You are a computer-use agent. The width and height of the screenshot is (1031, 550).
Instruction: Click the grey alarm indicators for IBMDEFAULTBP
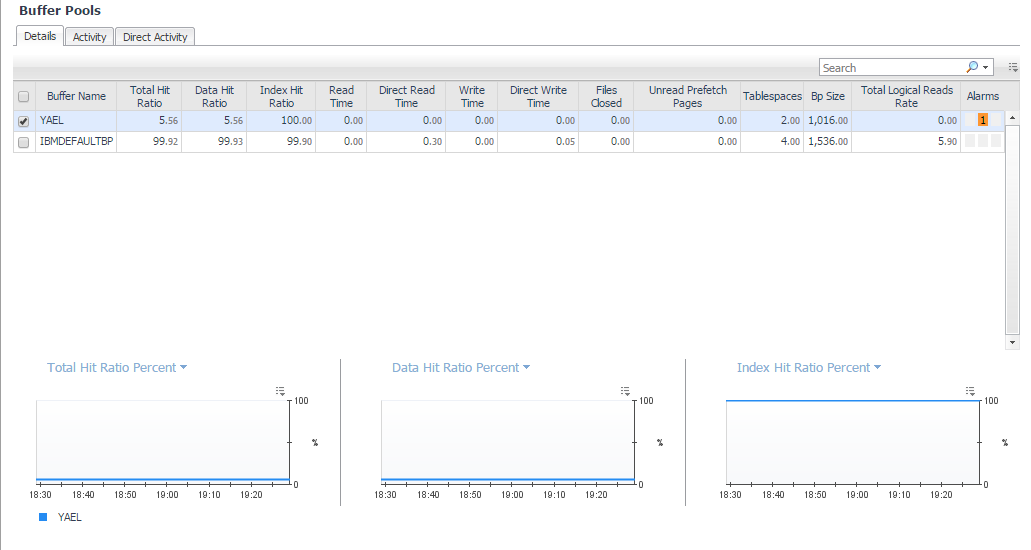pyautogui.click(x=982, y=142)
